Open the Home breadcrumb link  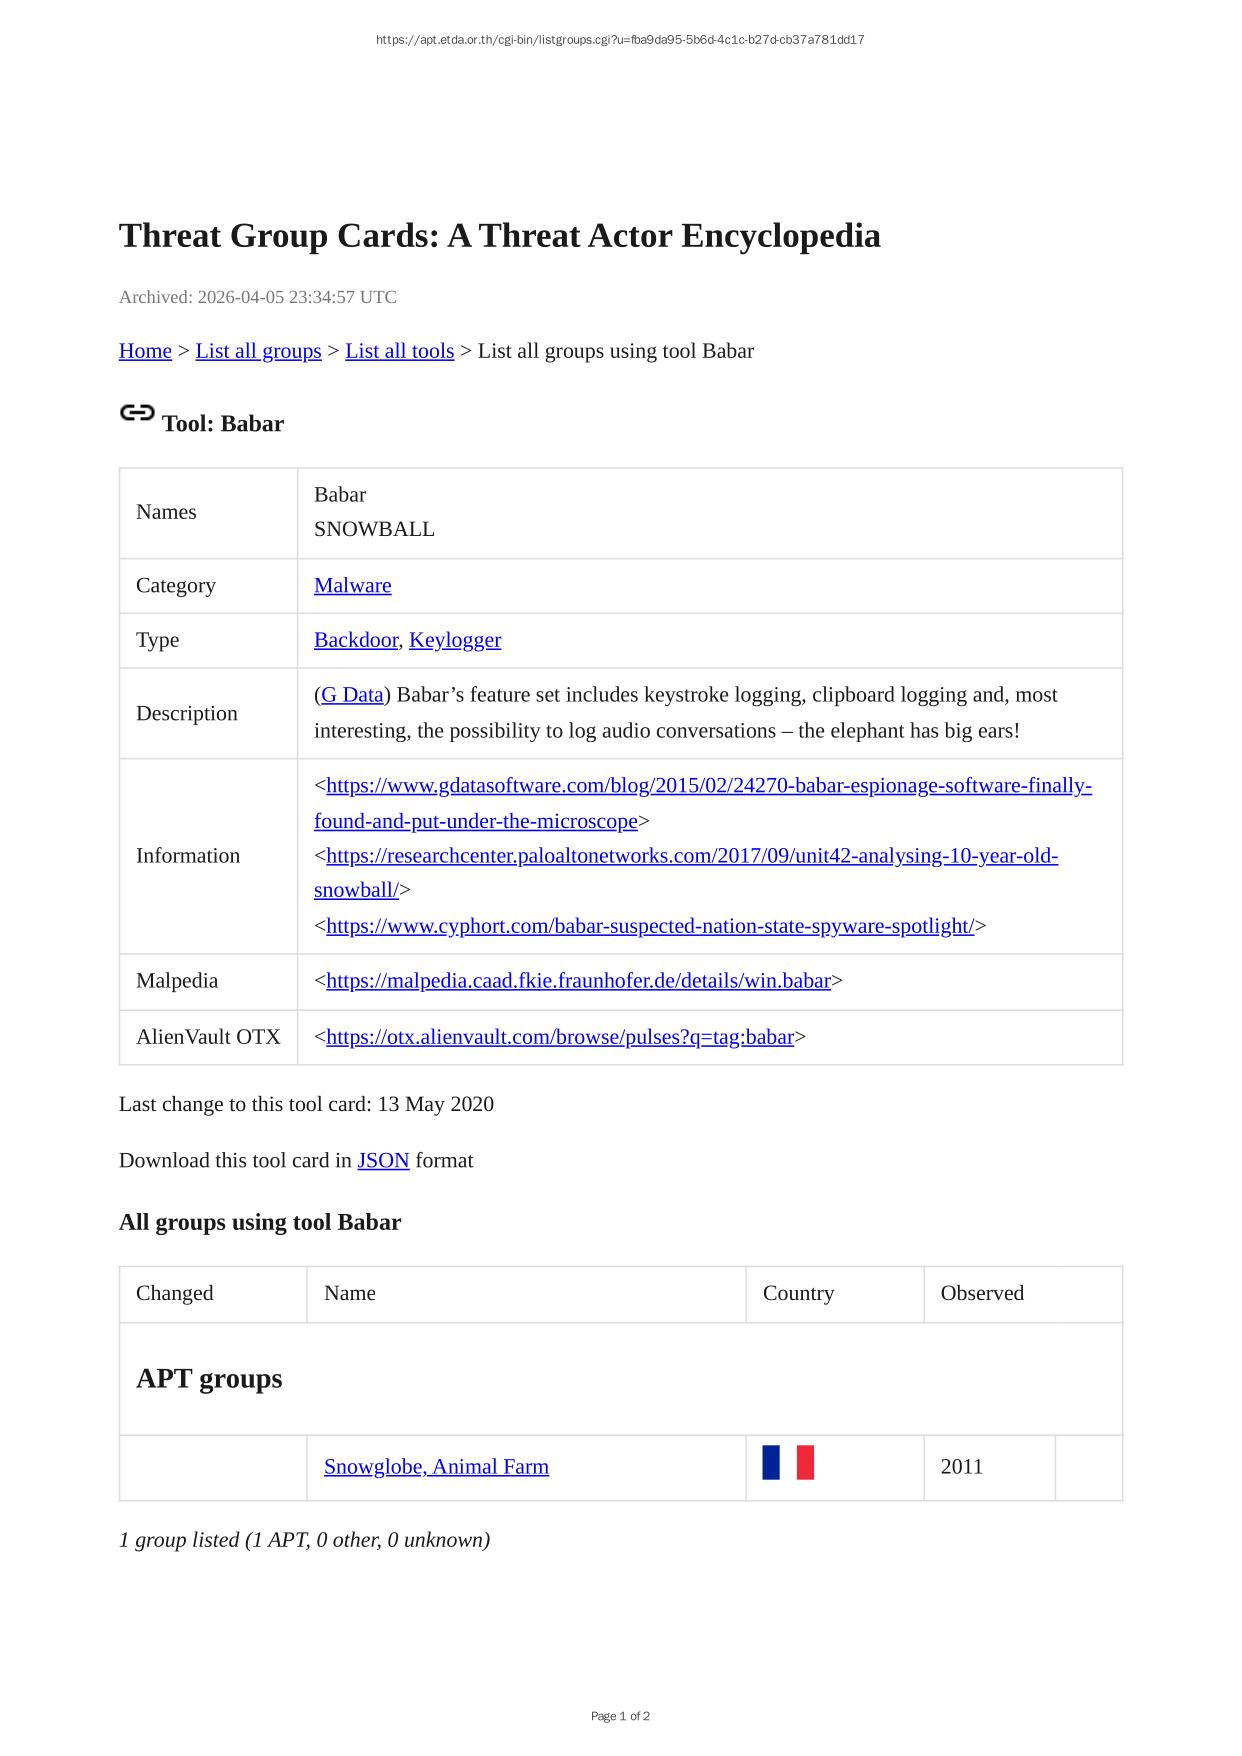pos(145,351)
